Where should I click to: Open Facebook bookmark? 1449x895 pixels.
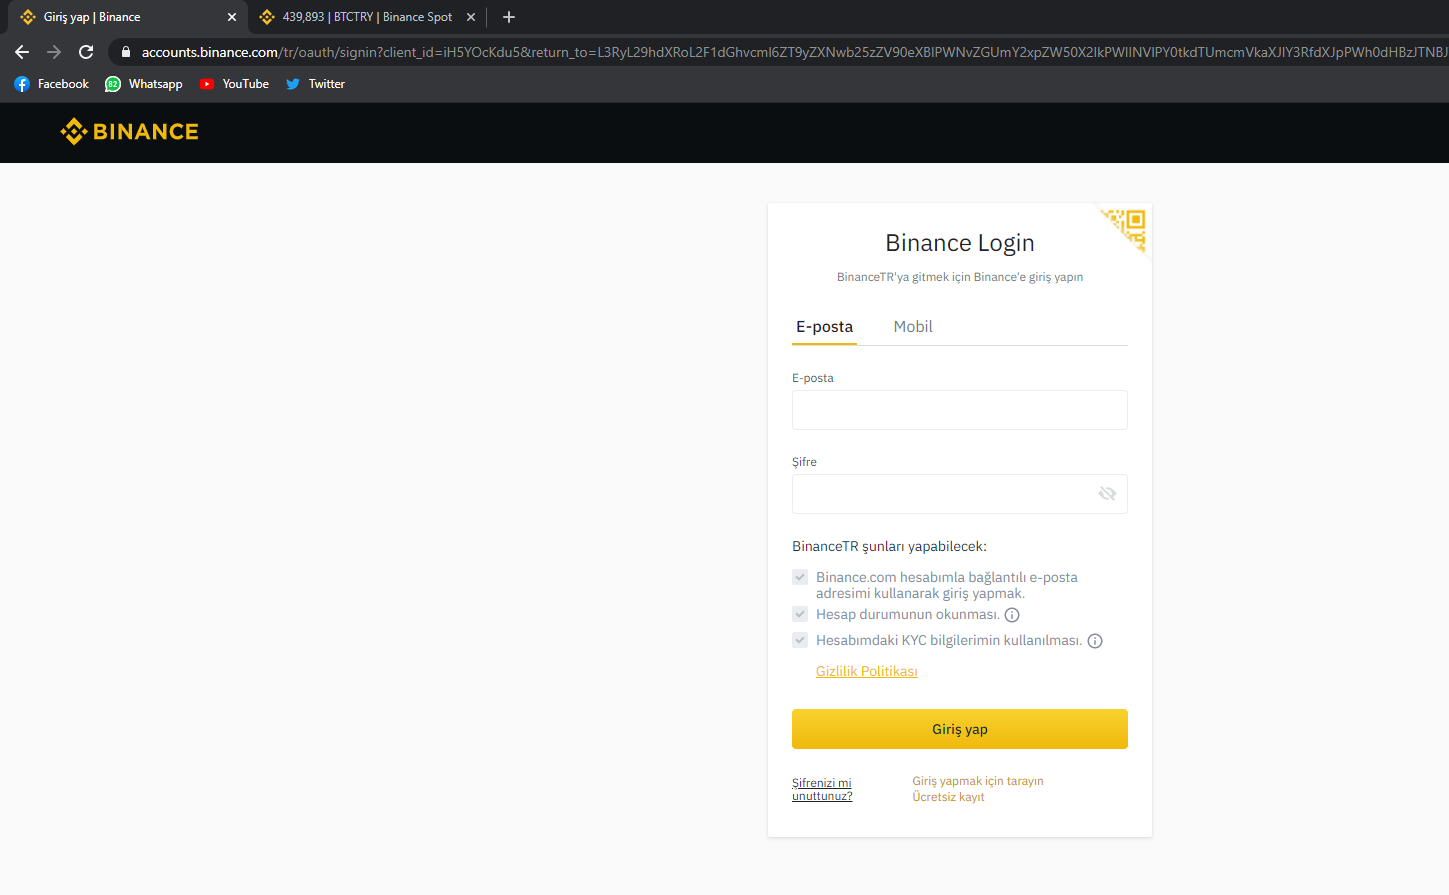click(52, 84)
